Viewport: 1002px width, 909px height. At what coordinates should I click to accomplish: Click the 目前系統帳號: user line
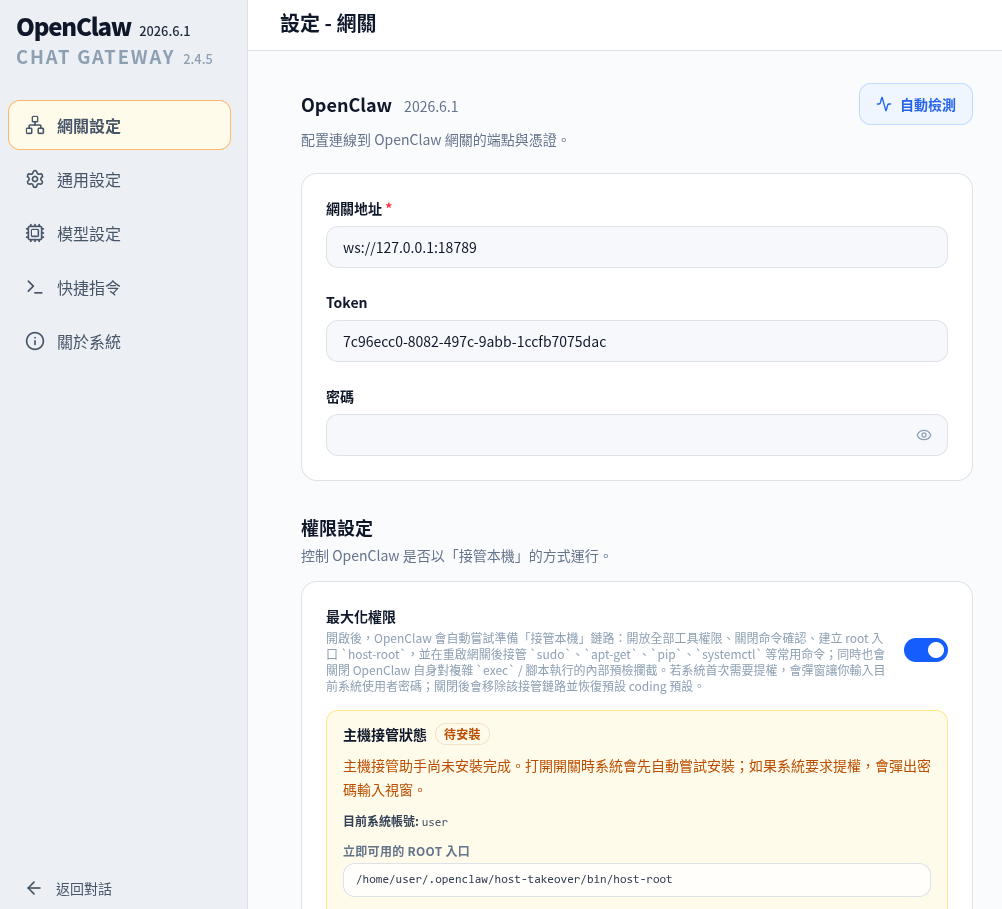coord(396,821)
